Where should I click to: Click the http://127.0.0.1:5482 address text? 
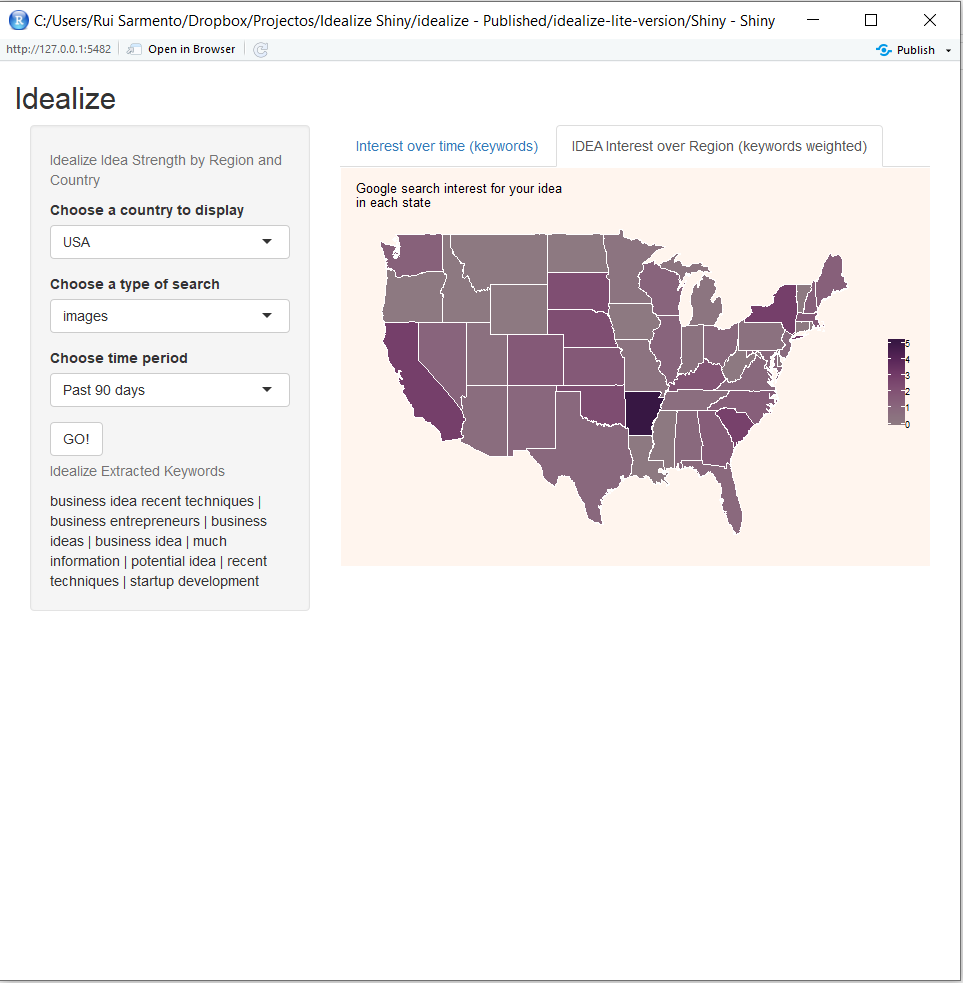click(58, 49)
